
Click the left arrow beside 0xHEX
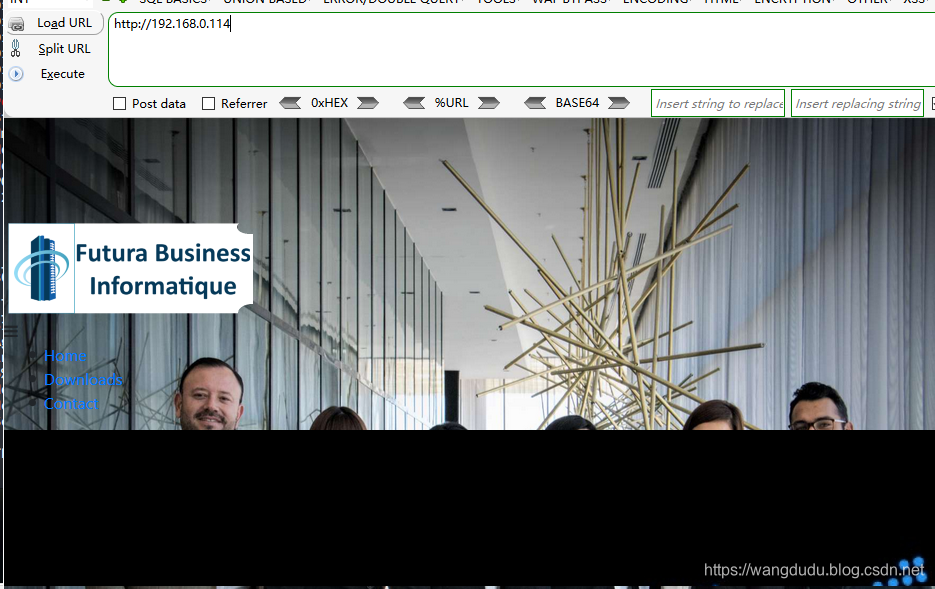click(x=290, y=103)
